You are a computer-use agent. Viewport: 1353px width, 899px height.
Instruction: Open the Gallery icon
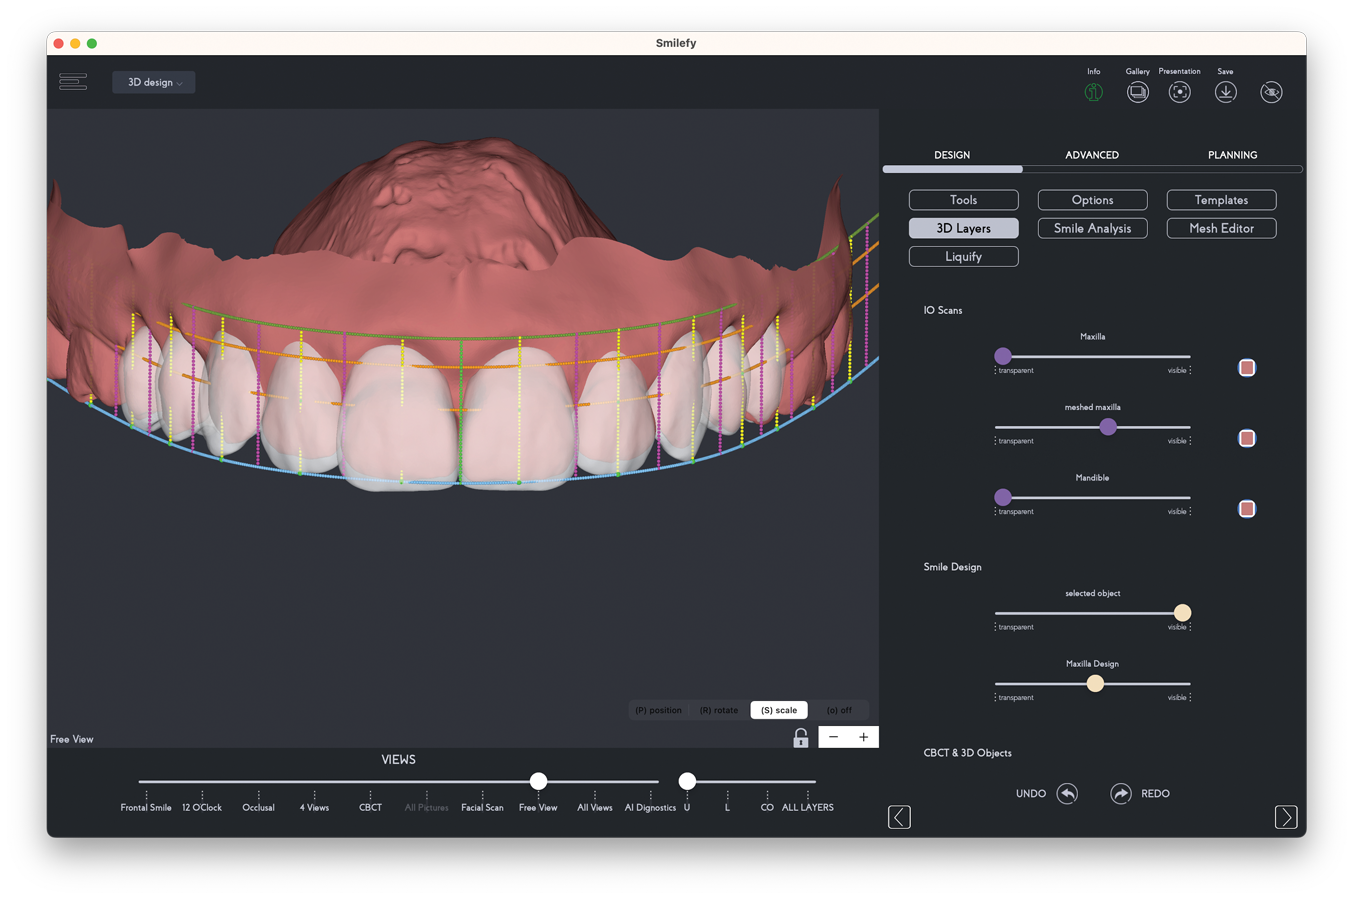pyautogui.click(x=1137, y=92)
